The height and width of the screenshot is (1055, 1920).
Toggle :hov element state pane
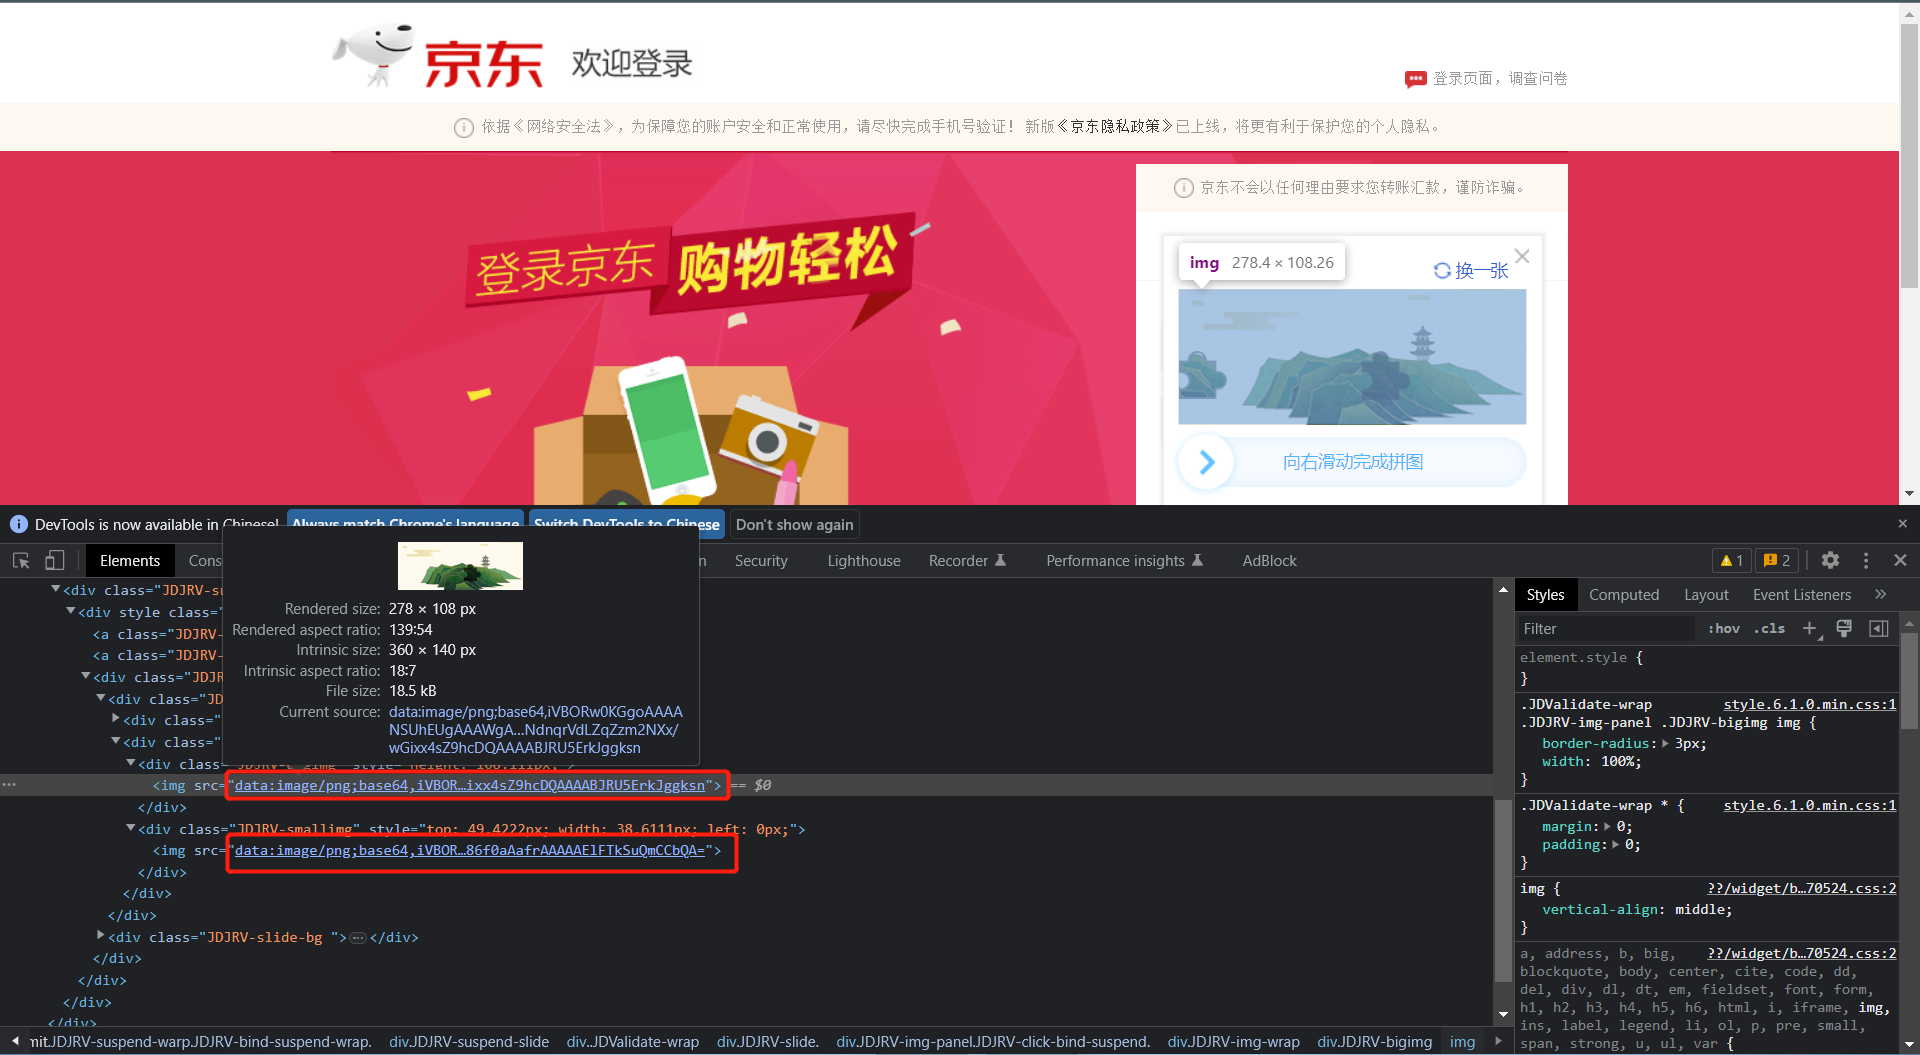click(1723, 628)
